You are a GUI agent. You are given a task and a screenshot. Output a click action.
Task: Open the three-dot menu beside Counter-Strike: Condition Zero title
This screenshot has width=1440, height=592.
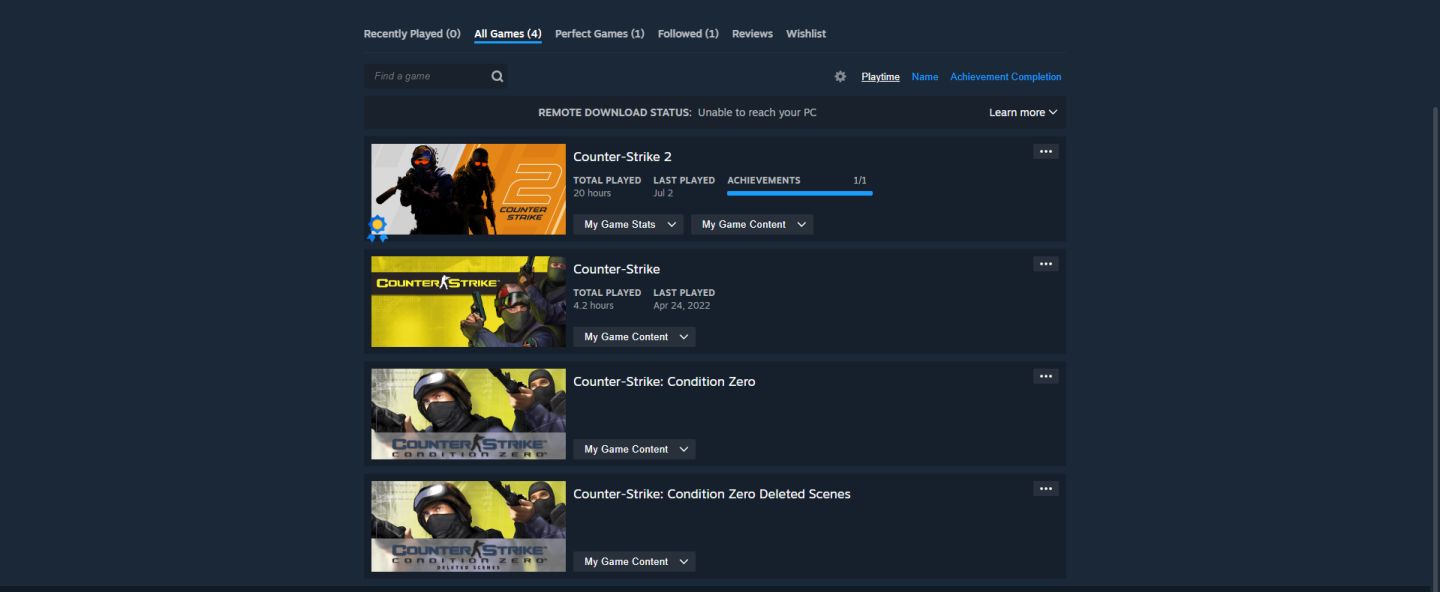1046,376
